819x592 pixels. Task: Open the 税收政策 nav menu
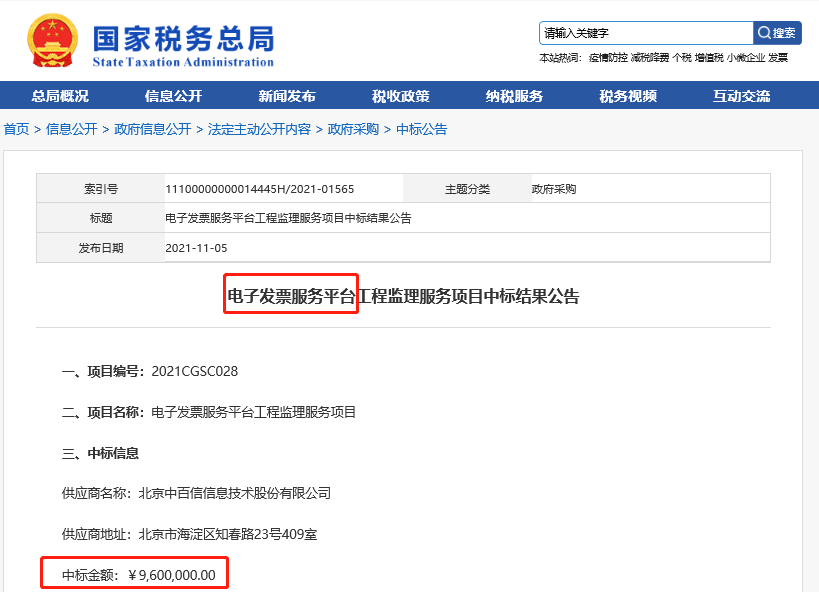[401, 96]
